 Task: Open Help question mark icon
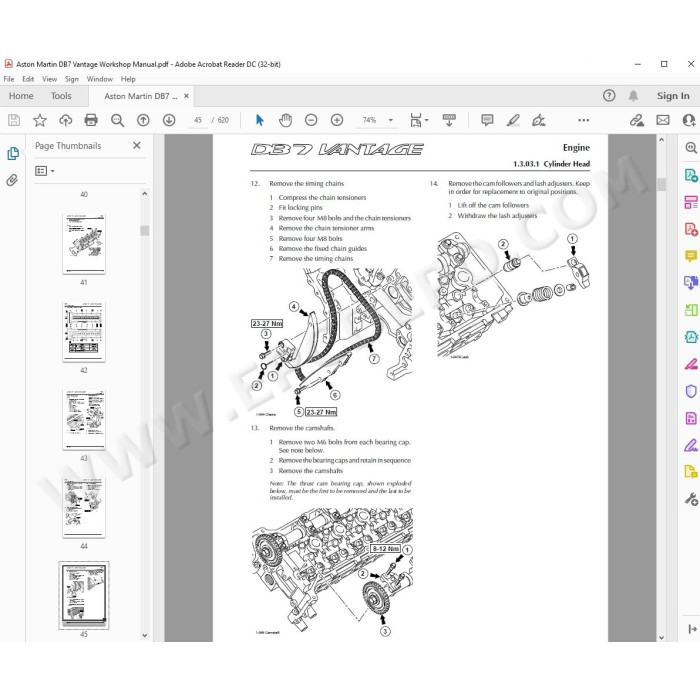coord(609,96)
